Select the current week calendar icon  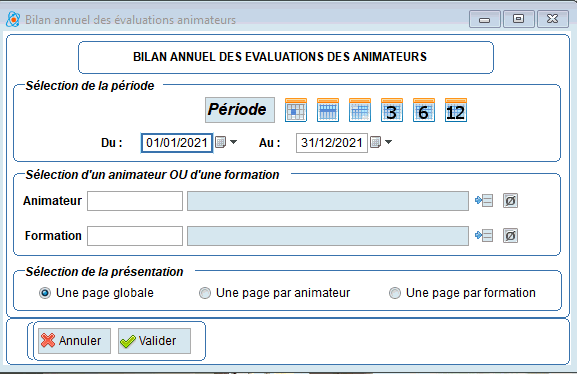pos(328,110)
